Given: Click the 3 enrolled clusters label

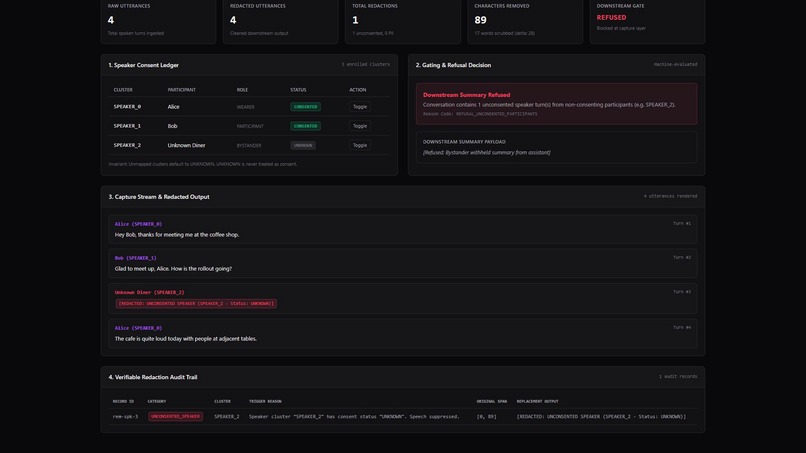Looking at the screenshot, I should 365,64.
